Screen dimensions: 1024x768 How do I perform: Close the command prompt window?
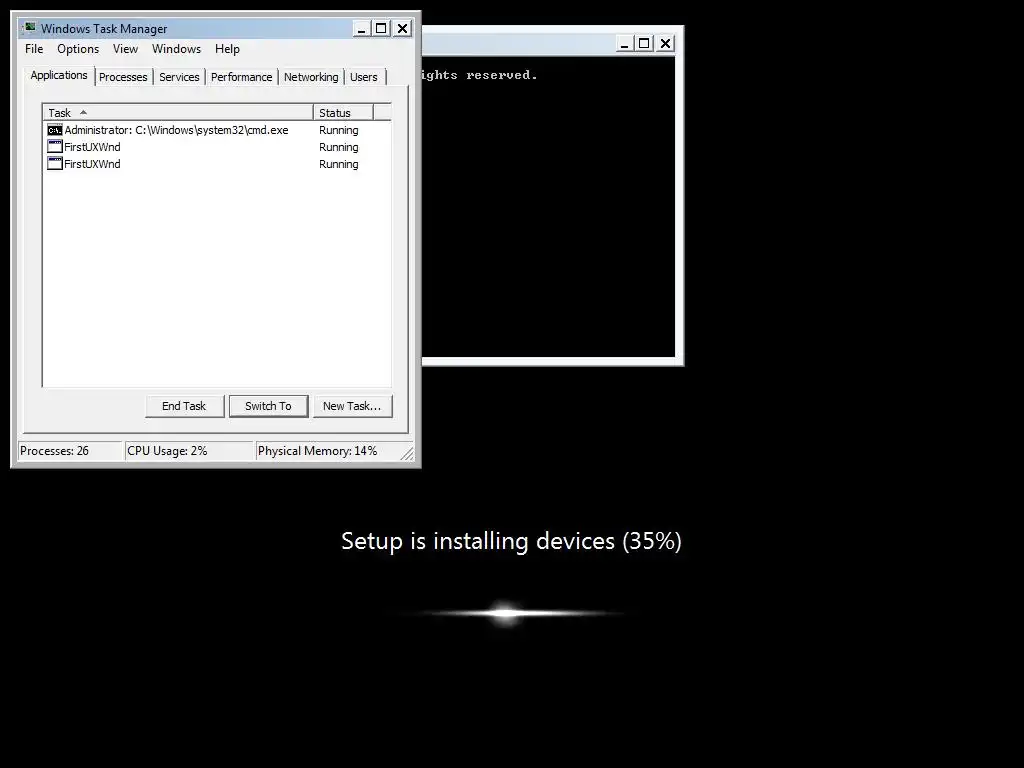[x=665, y=44]
